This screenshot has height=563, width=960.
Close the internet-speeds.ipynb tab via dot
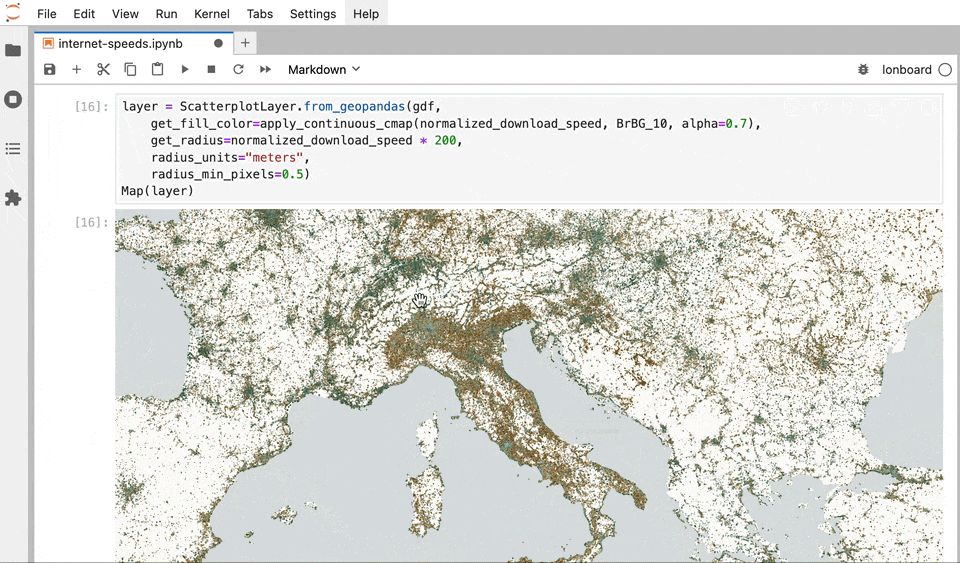(219, 43)
